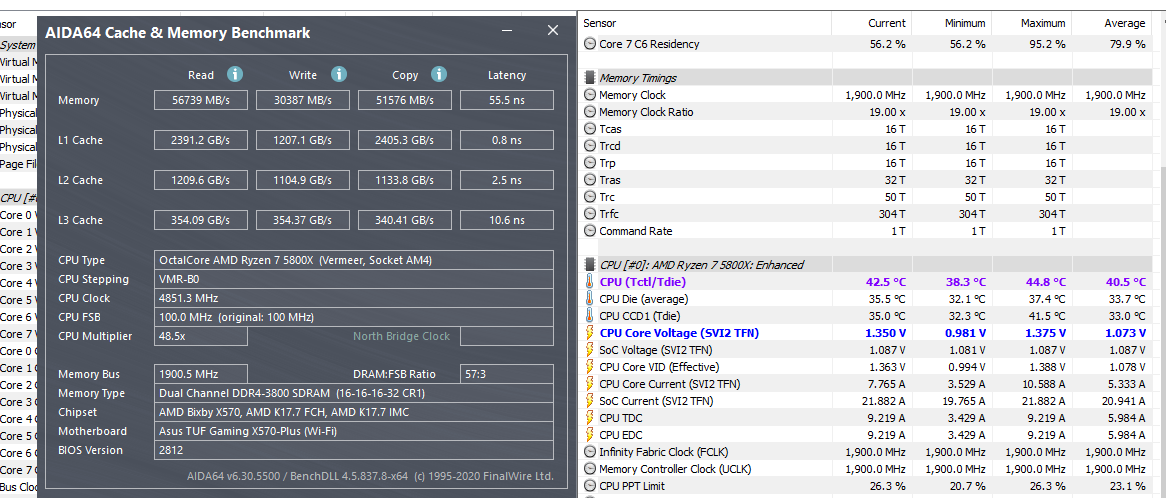
Task: Click the Motherboard field
Action: (x=354, y=431)
